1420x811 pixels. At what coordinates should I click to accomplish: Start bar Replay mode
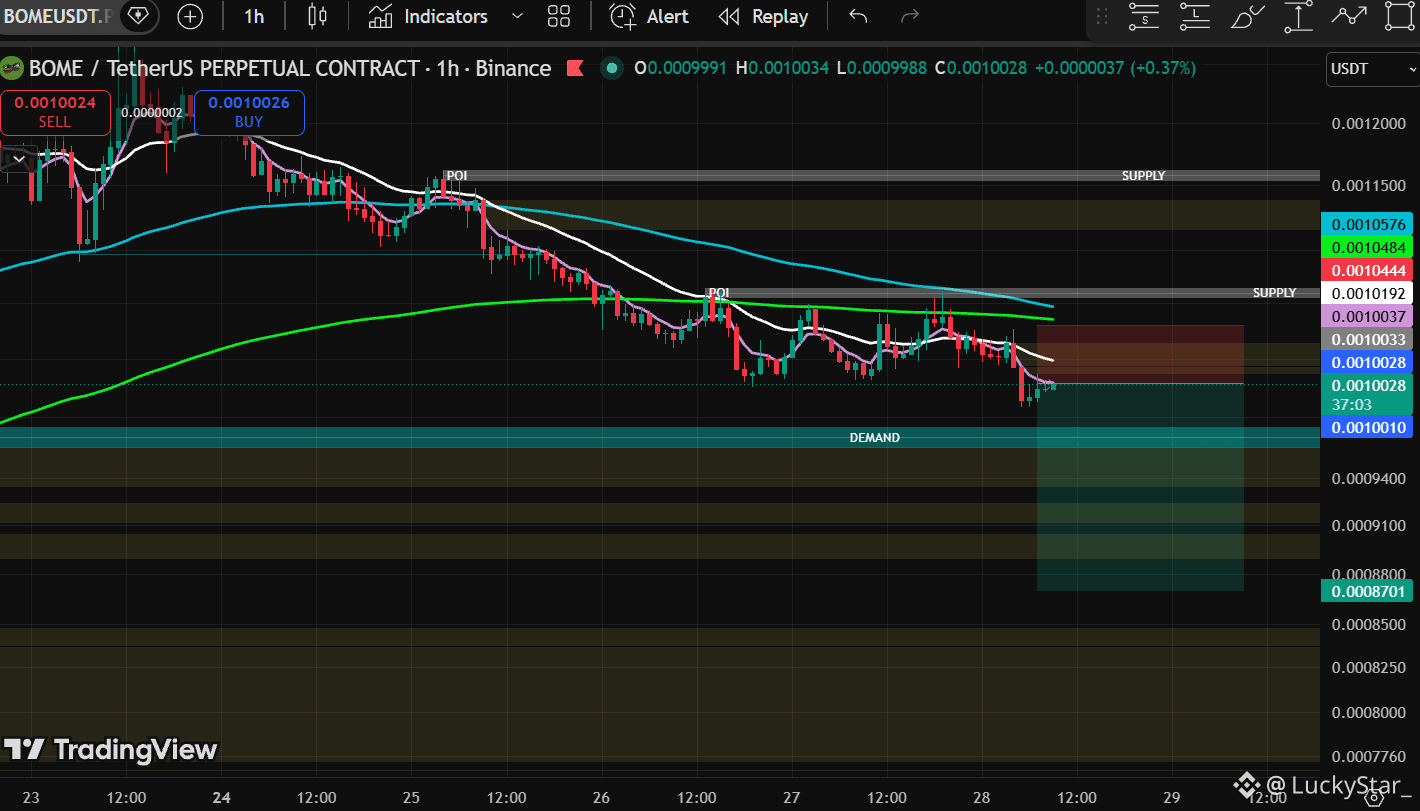(x=764, y=16)
